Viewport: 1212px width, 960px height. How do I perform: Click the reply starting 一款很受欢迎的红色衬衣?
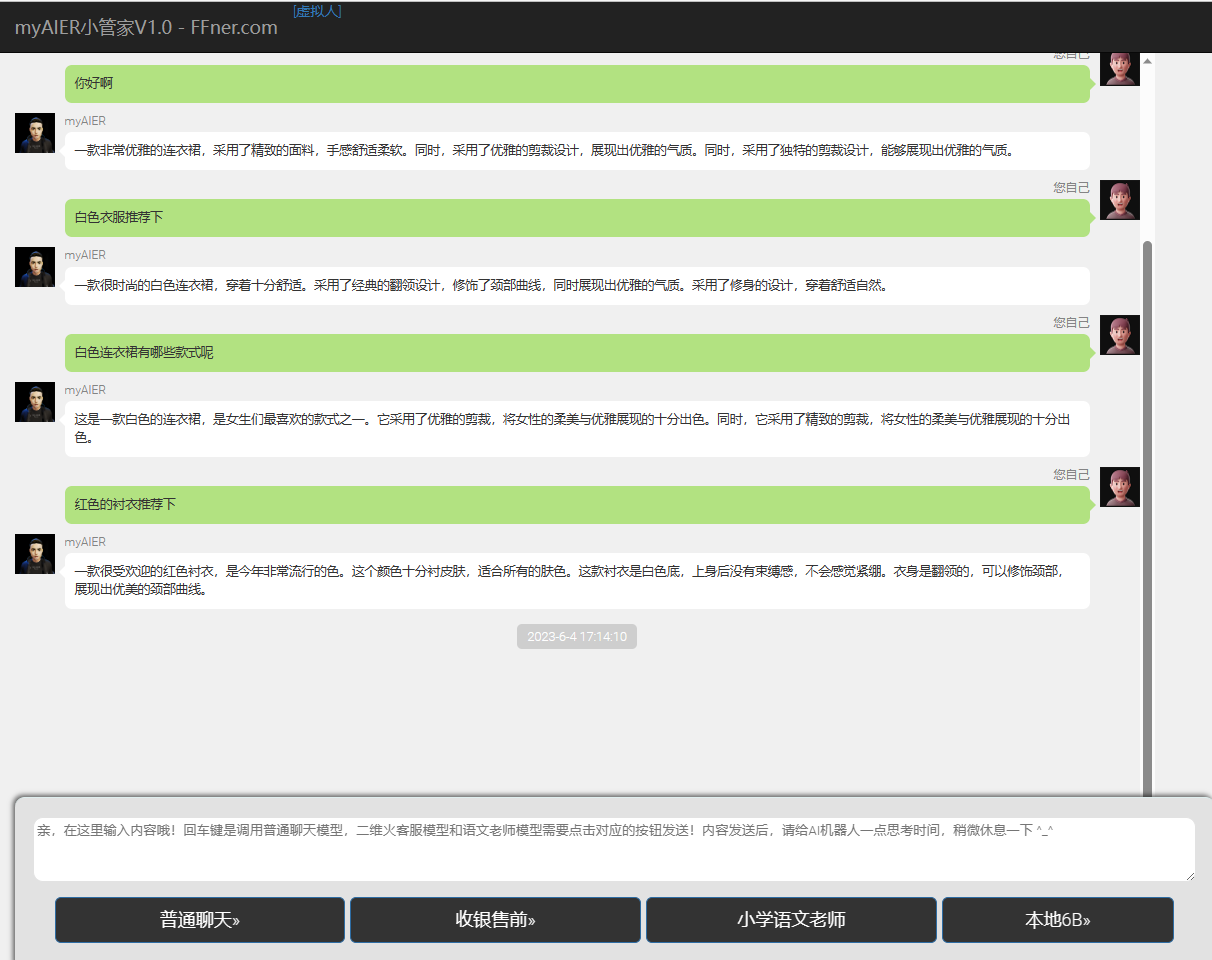577,581
